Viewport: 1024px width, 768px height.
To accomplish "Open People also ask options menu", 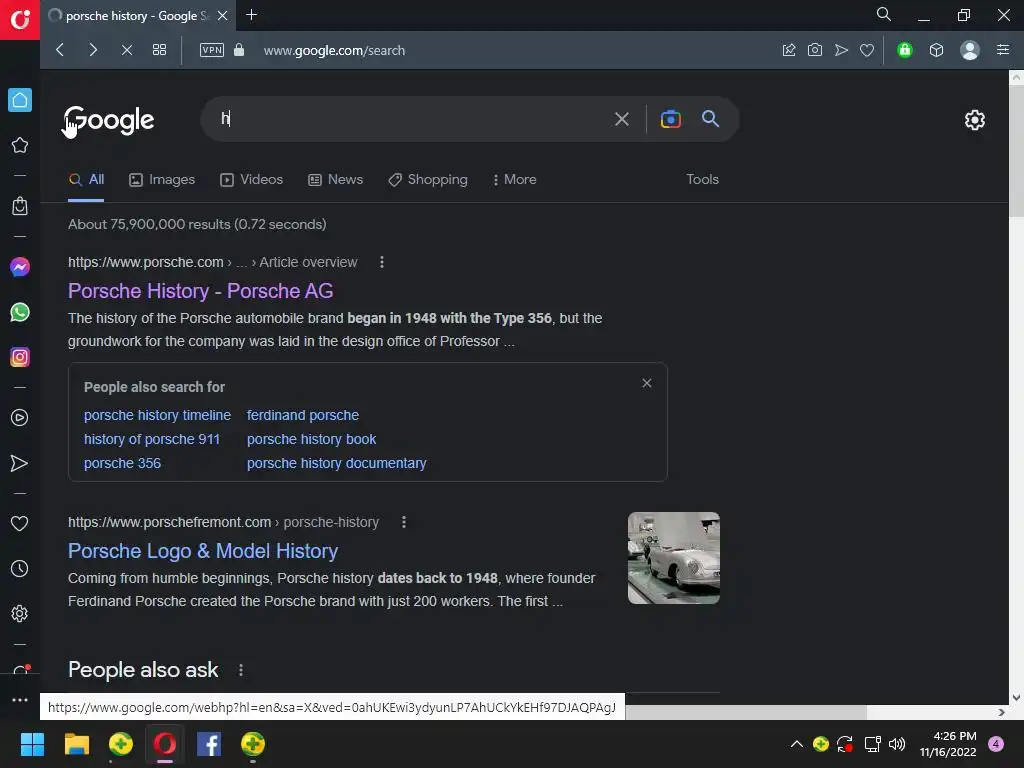I will [x=241, y=670].
